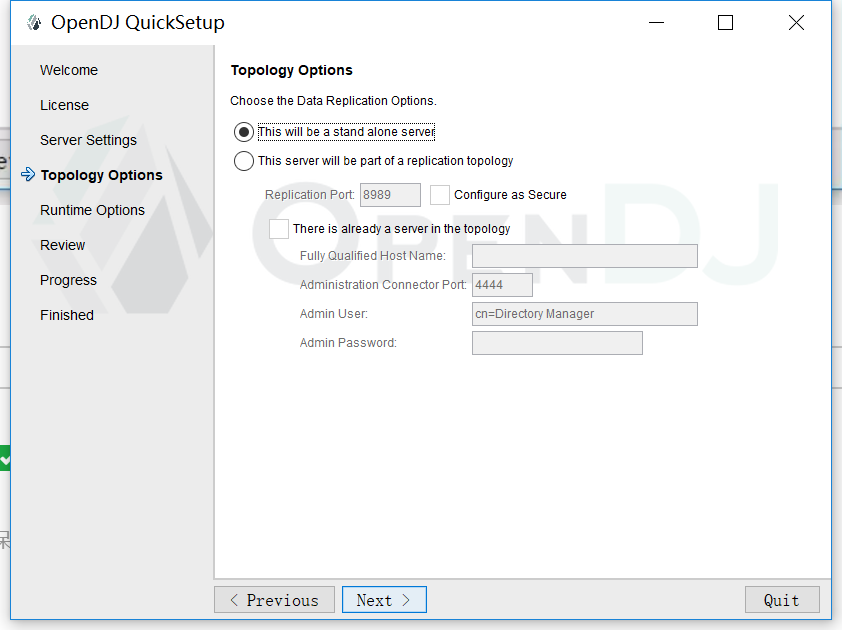This screenshot has width=842, height=630.
Task: Click the Admin Password label
Action: pos(348,343)
